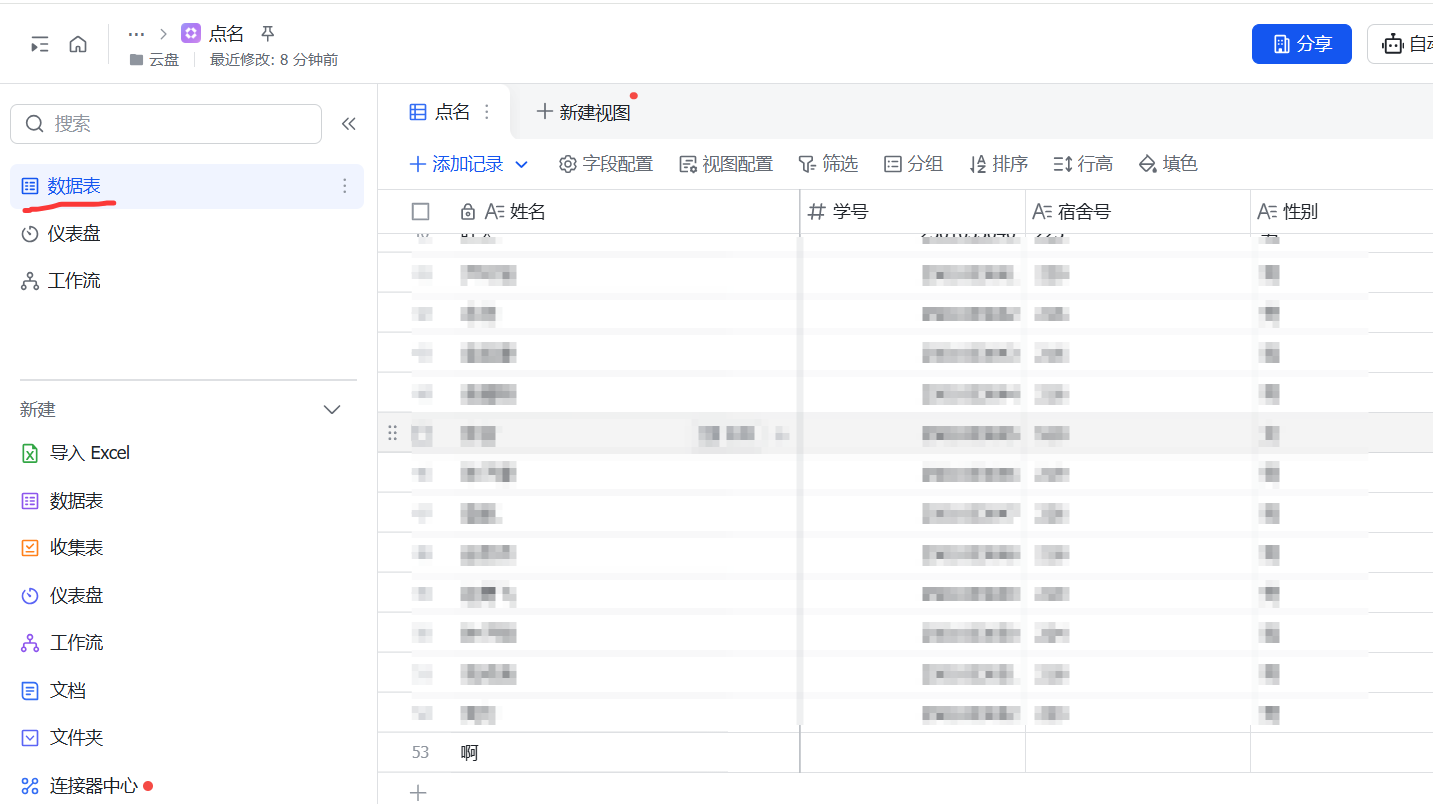This screenshot has height=804, width=1433.
Task: Select 数据表 in the top sidebar list
Action: tap(186, 186)
